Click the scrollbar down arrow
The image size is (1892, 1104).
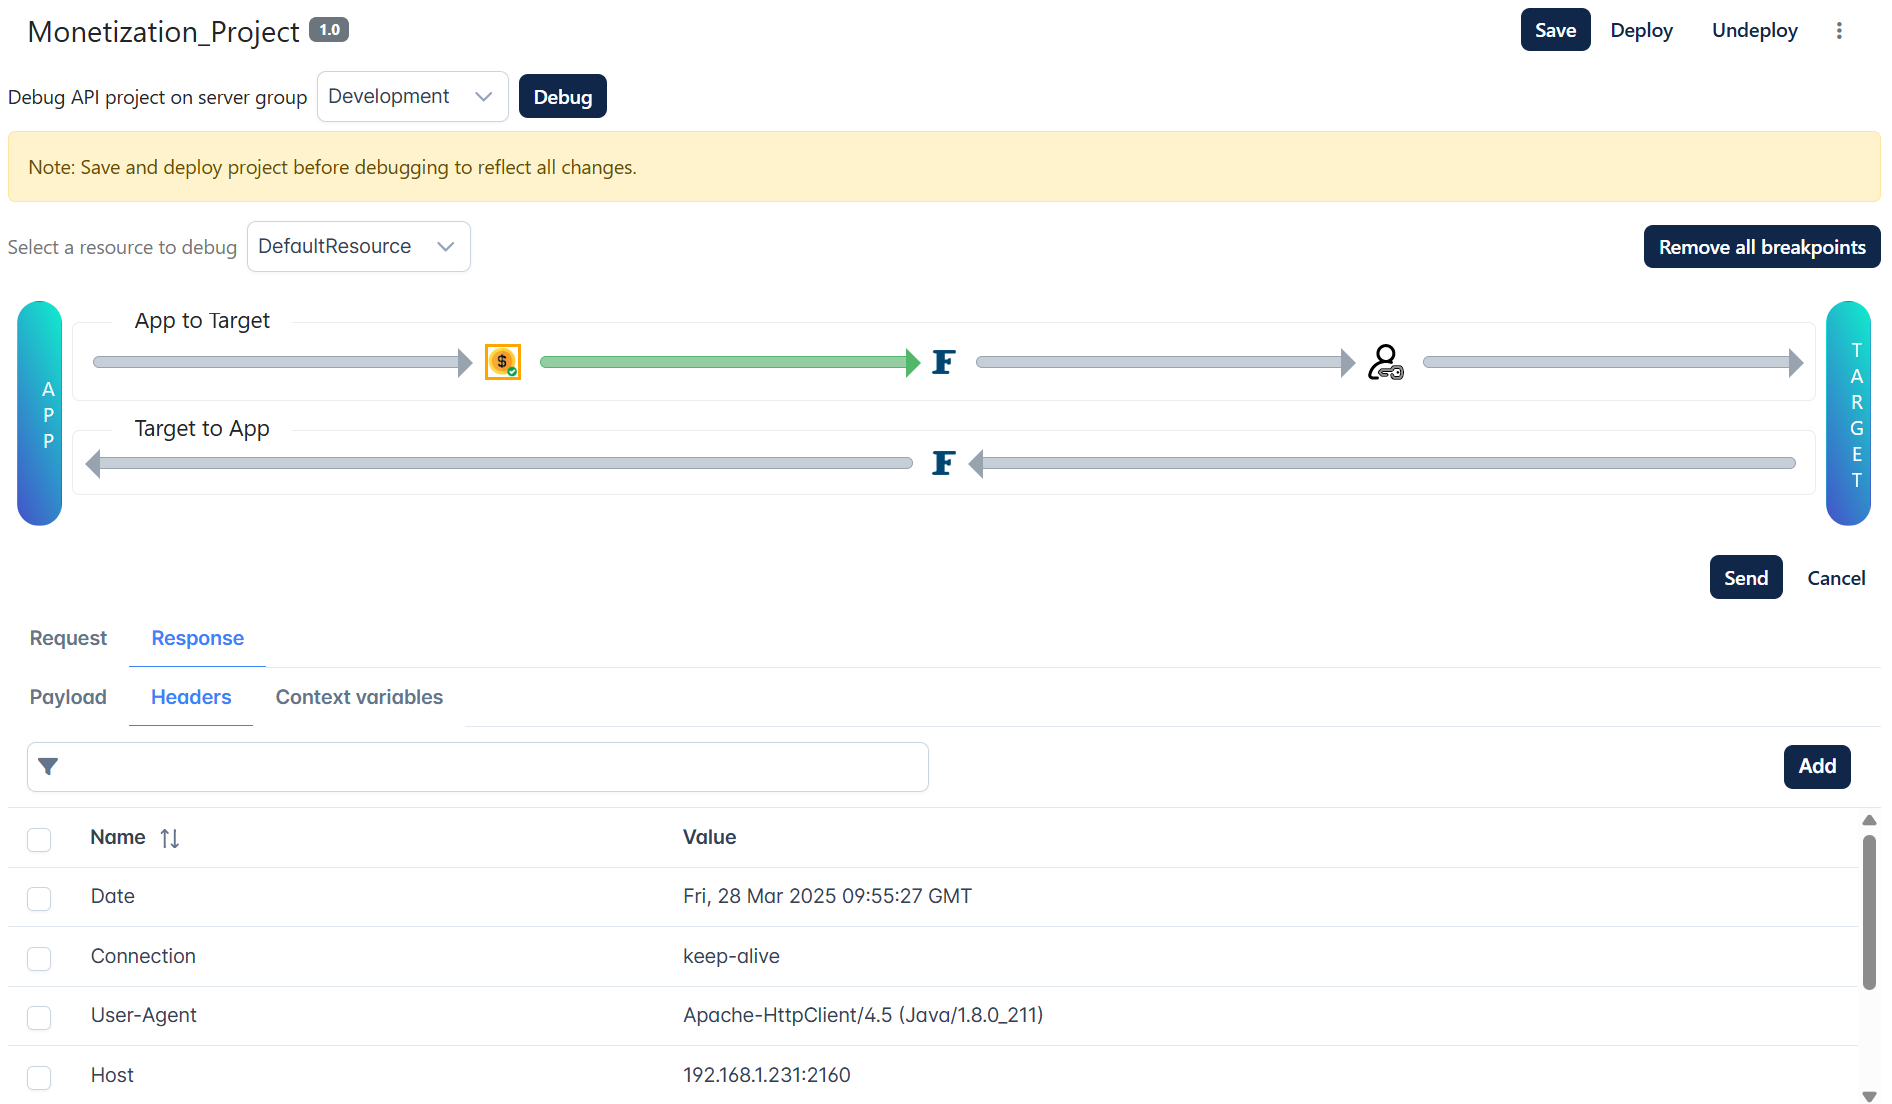coord(1868,1096)
